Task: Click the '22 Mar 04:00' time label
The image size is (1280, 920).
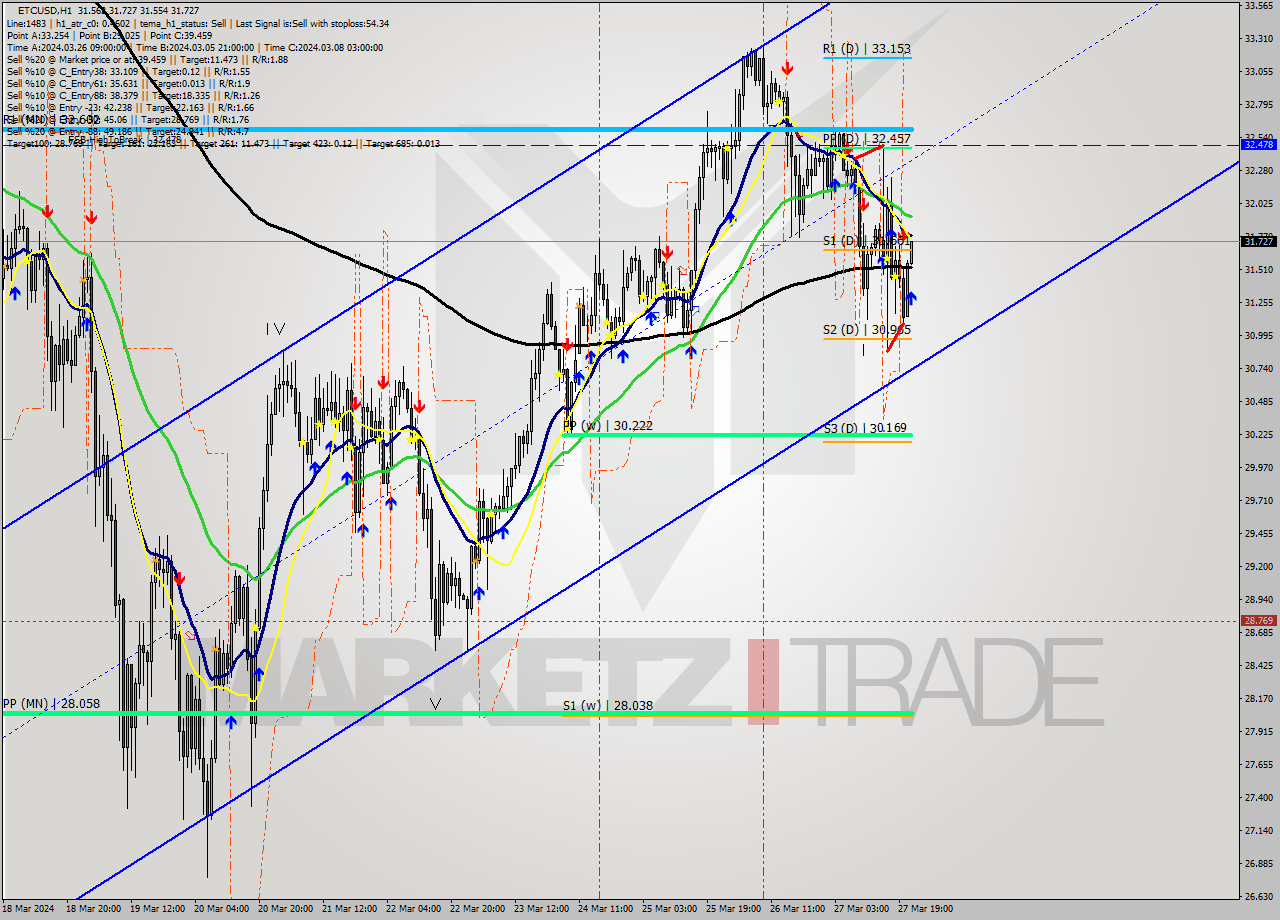Action: point(413,909)
